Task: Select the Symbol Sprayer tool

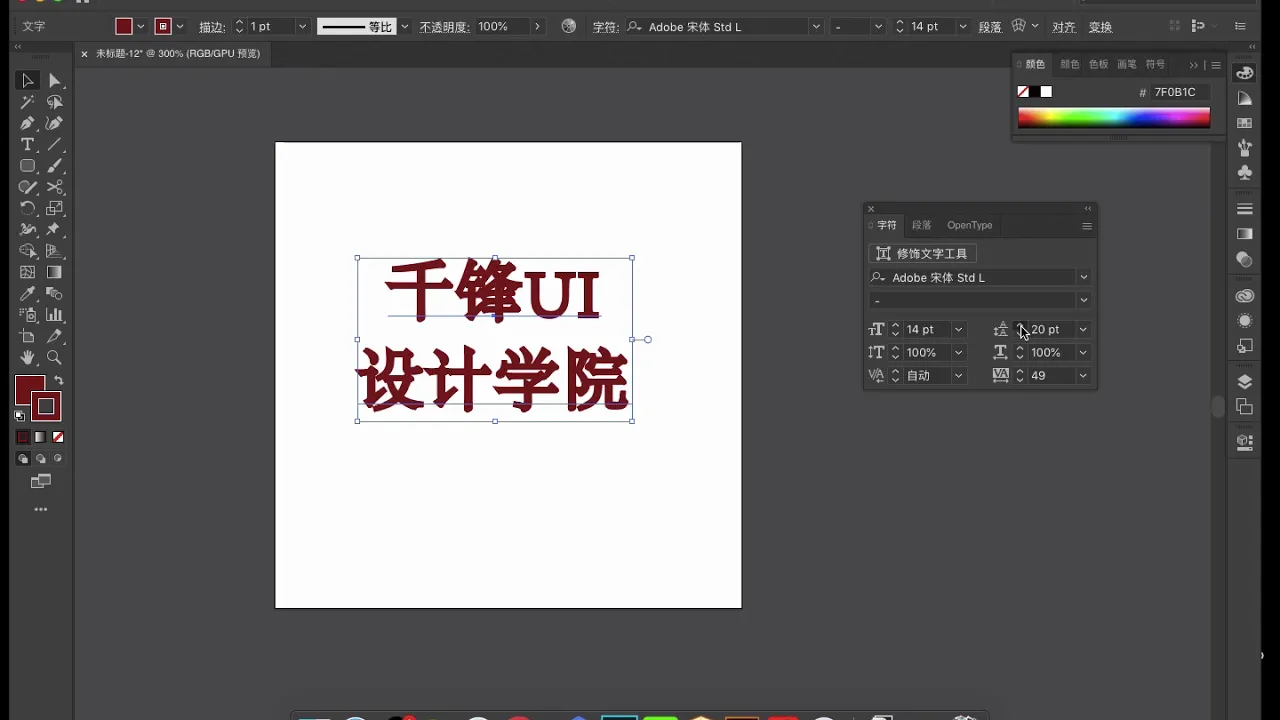Action: tap(28, 315)
